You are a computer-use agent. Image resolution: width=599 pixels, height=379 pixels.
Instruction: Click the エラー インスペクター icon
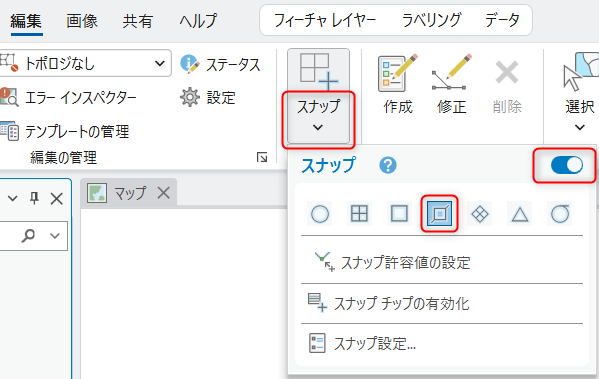pos(9,97)
